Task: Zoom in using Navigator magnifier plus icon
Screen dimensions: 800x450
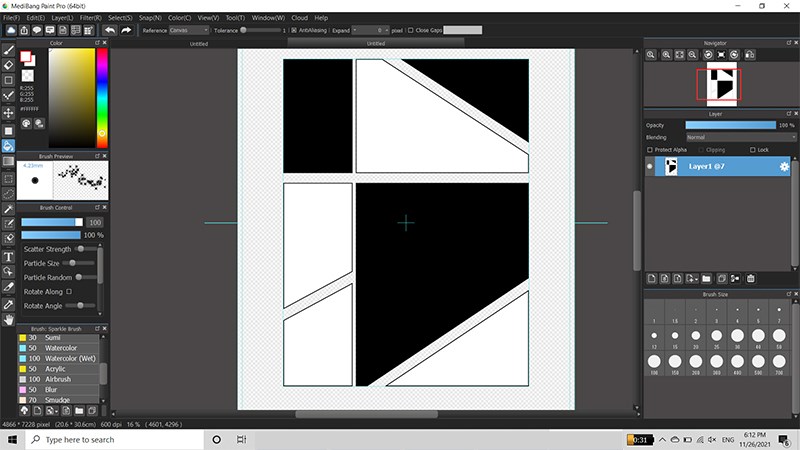Action: coord(666,55)
